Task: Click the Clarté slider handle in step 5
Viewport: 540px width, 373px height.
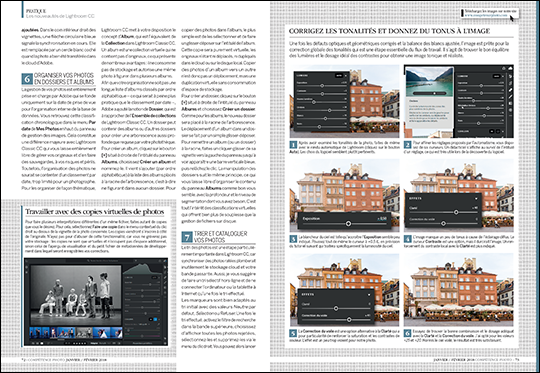Action: [x=336, y=308]
